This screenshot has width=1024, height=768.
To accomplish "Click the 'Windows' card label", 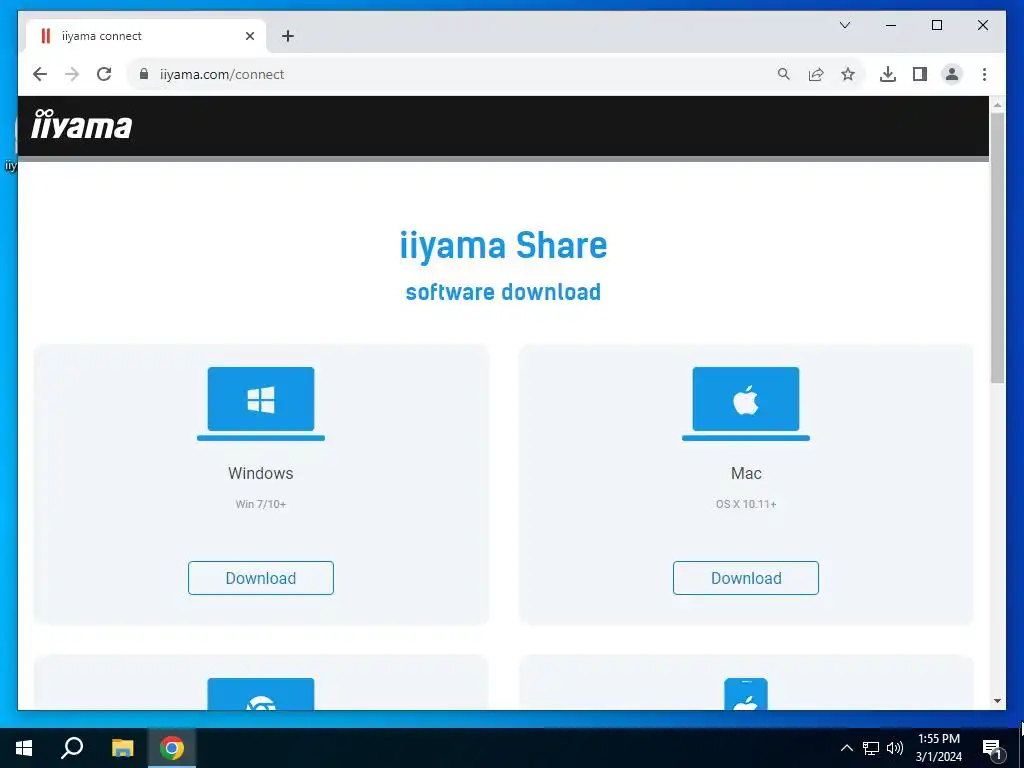I will point(261,473).
